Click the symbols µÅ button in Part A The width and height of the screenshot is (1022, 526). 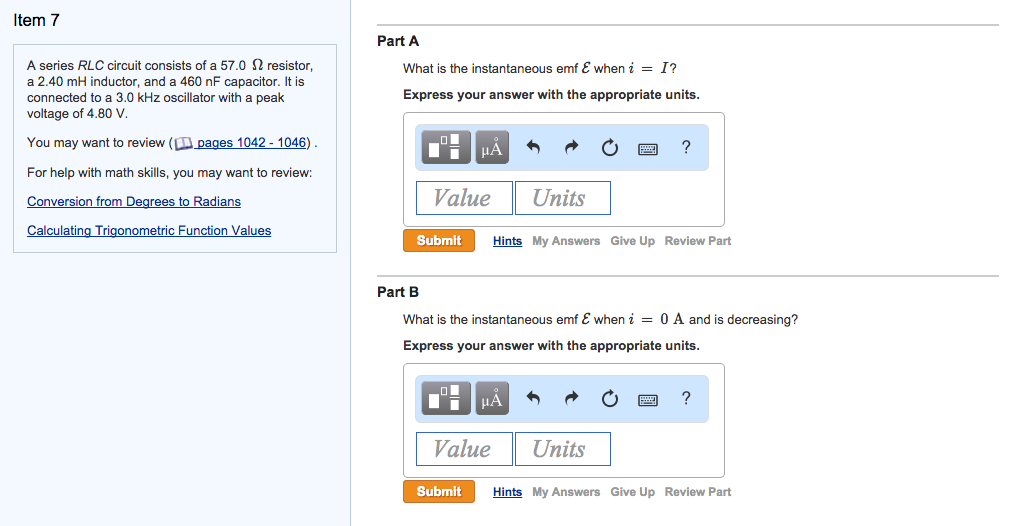coord(492,148)
